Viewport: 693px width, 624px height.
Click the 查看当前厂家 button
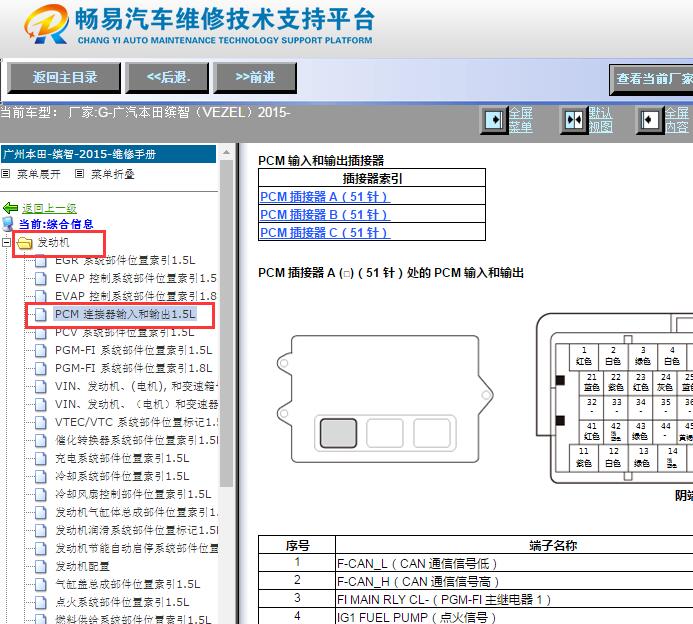coord(651,79)
